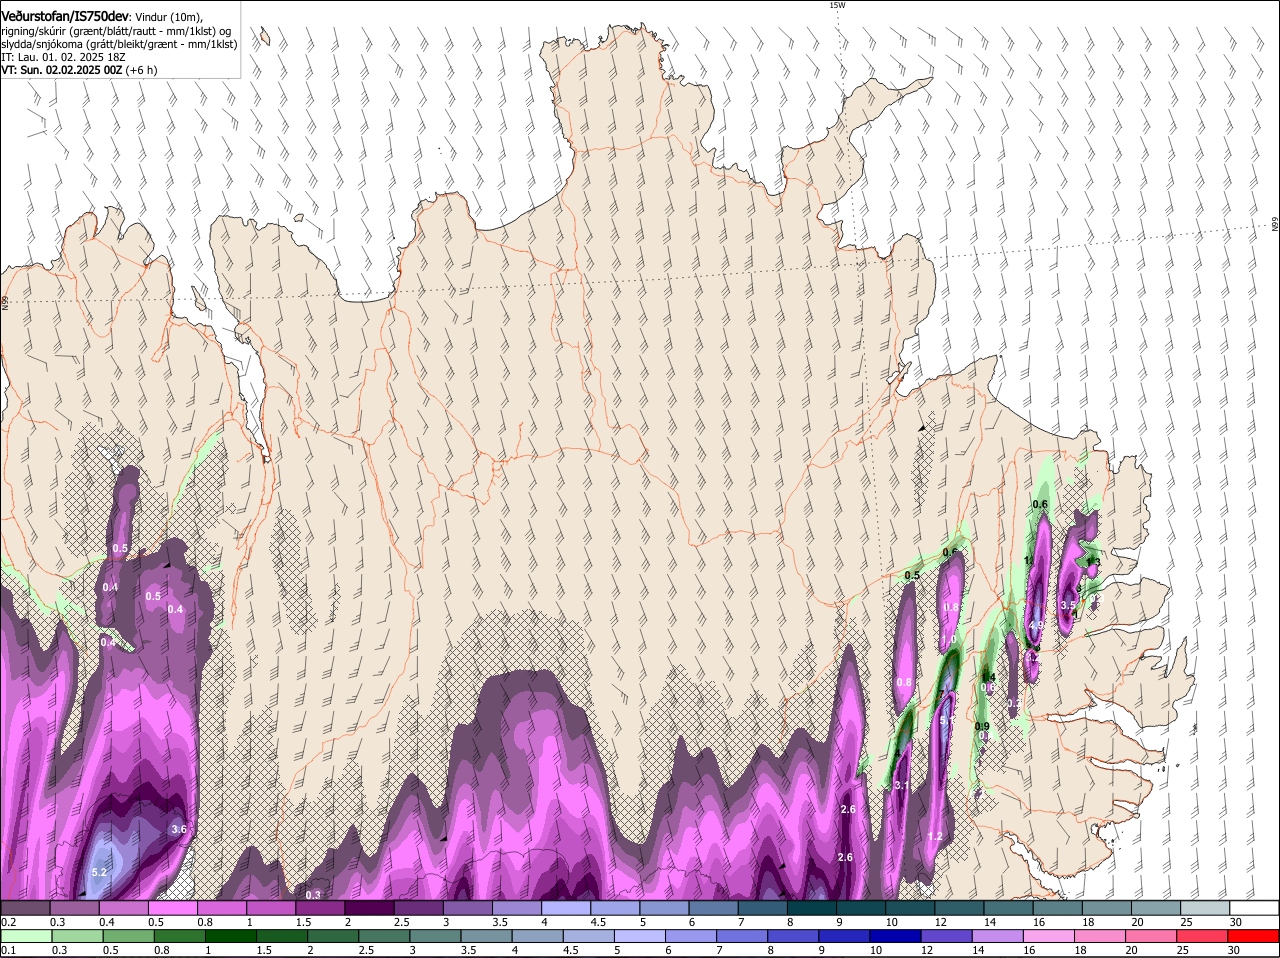Click the 5.2 precipitation value on the map
The height and width of the screenshot is (958, 1280).
[x=99, y=873]
